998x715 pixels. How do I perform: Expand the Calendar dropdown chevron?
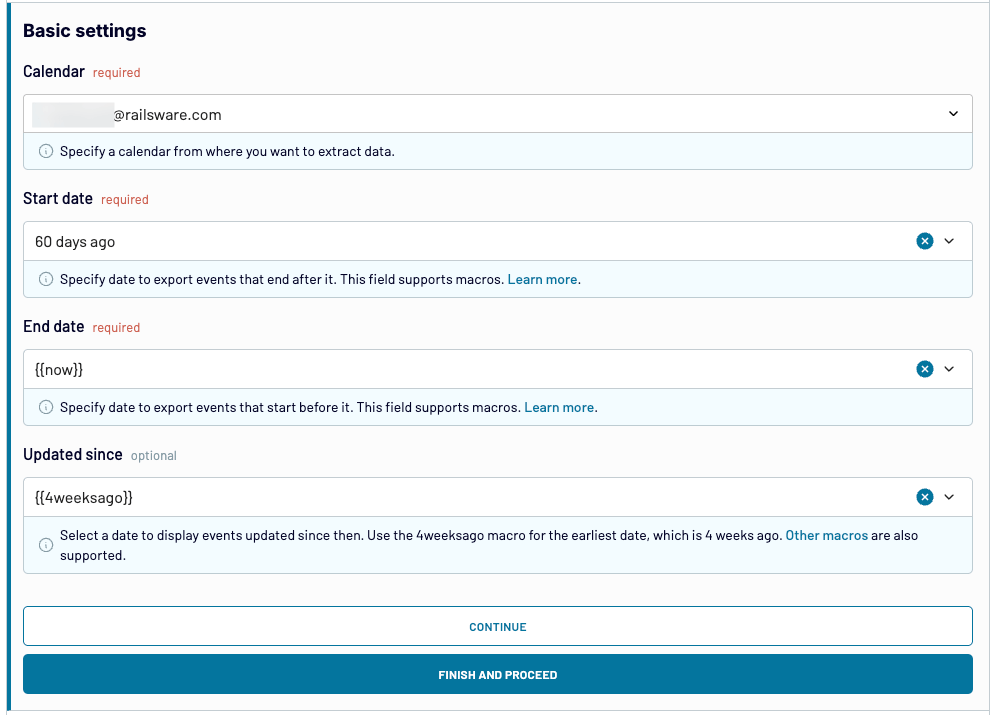click(x=953, y=114)
